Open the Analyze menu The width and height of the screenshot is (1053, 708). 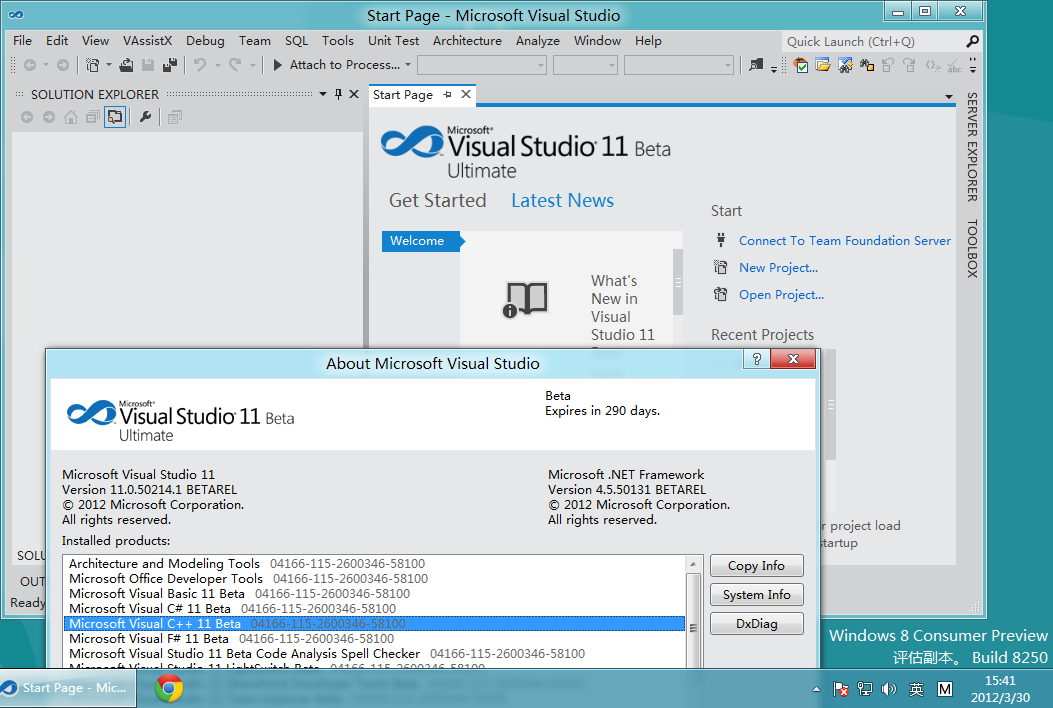[537, 40]
